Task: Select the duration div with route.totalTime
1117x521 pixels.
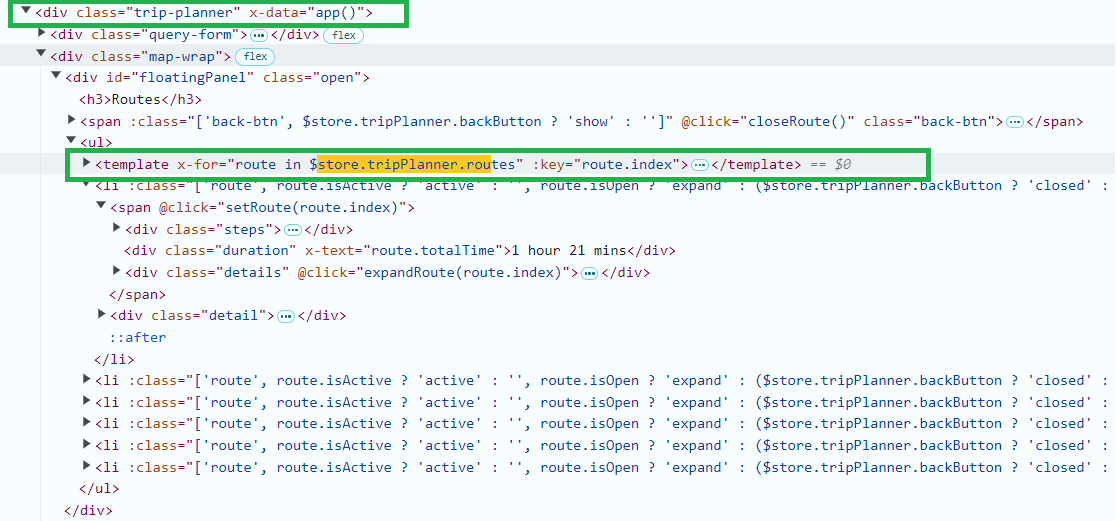Action: (400, 251)
